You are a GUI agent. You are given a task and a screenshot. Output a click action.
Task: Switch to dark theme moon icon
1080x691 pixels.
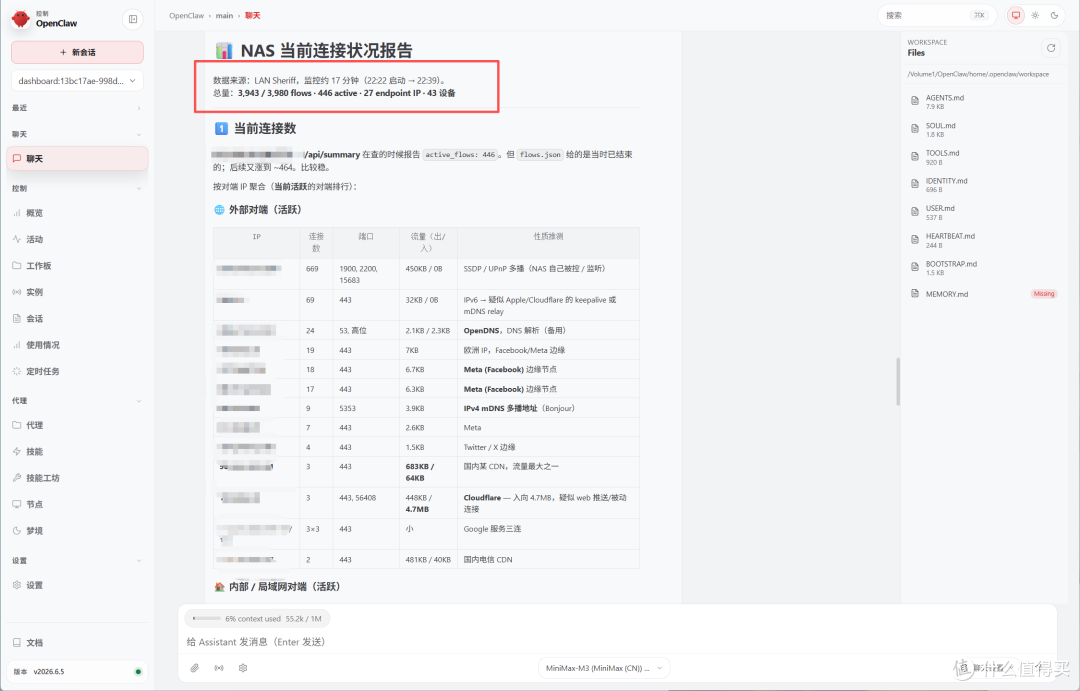point(1054,15)
